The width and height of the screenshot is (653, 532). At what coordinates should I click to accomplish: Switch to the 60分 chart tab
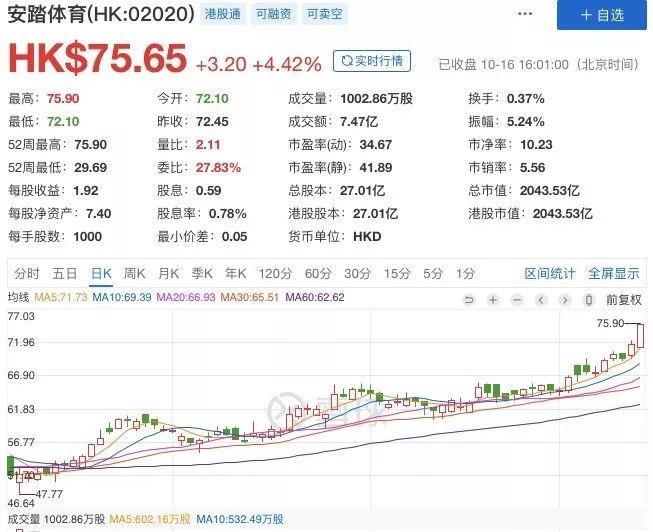click(318, 274)
